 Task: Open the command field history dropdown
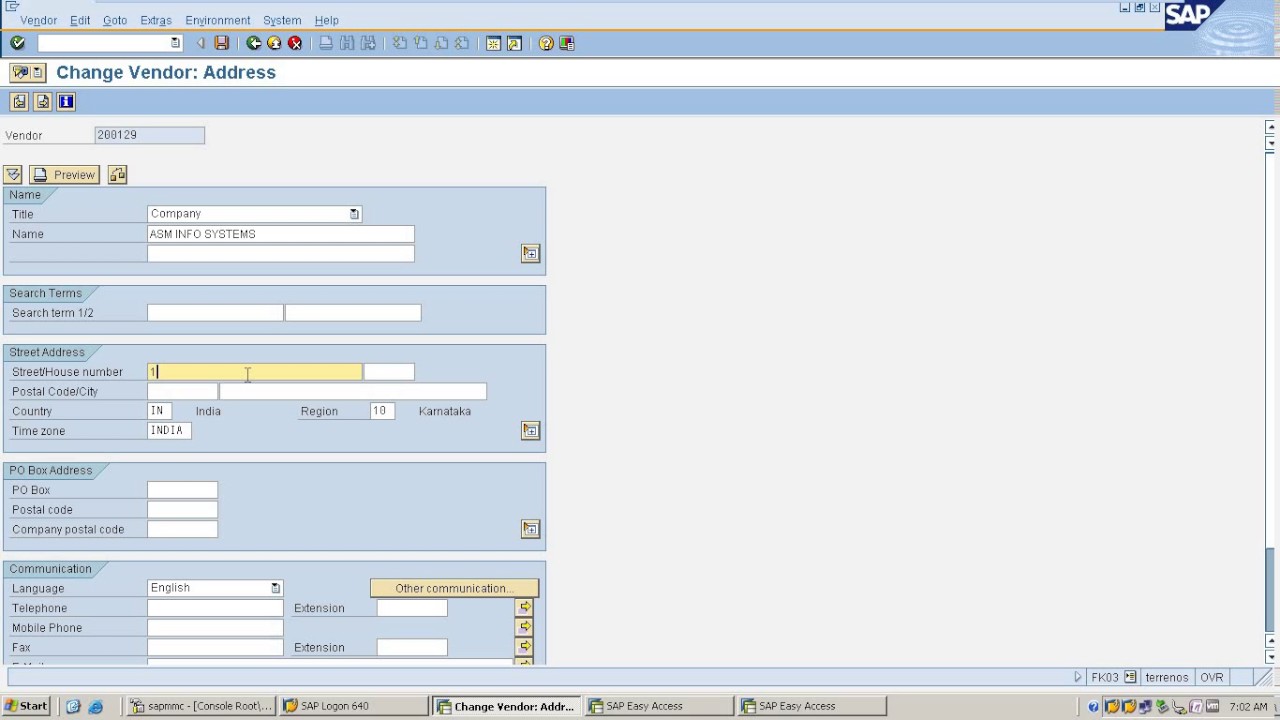click(x=176, y=43)
